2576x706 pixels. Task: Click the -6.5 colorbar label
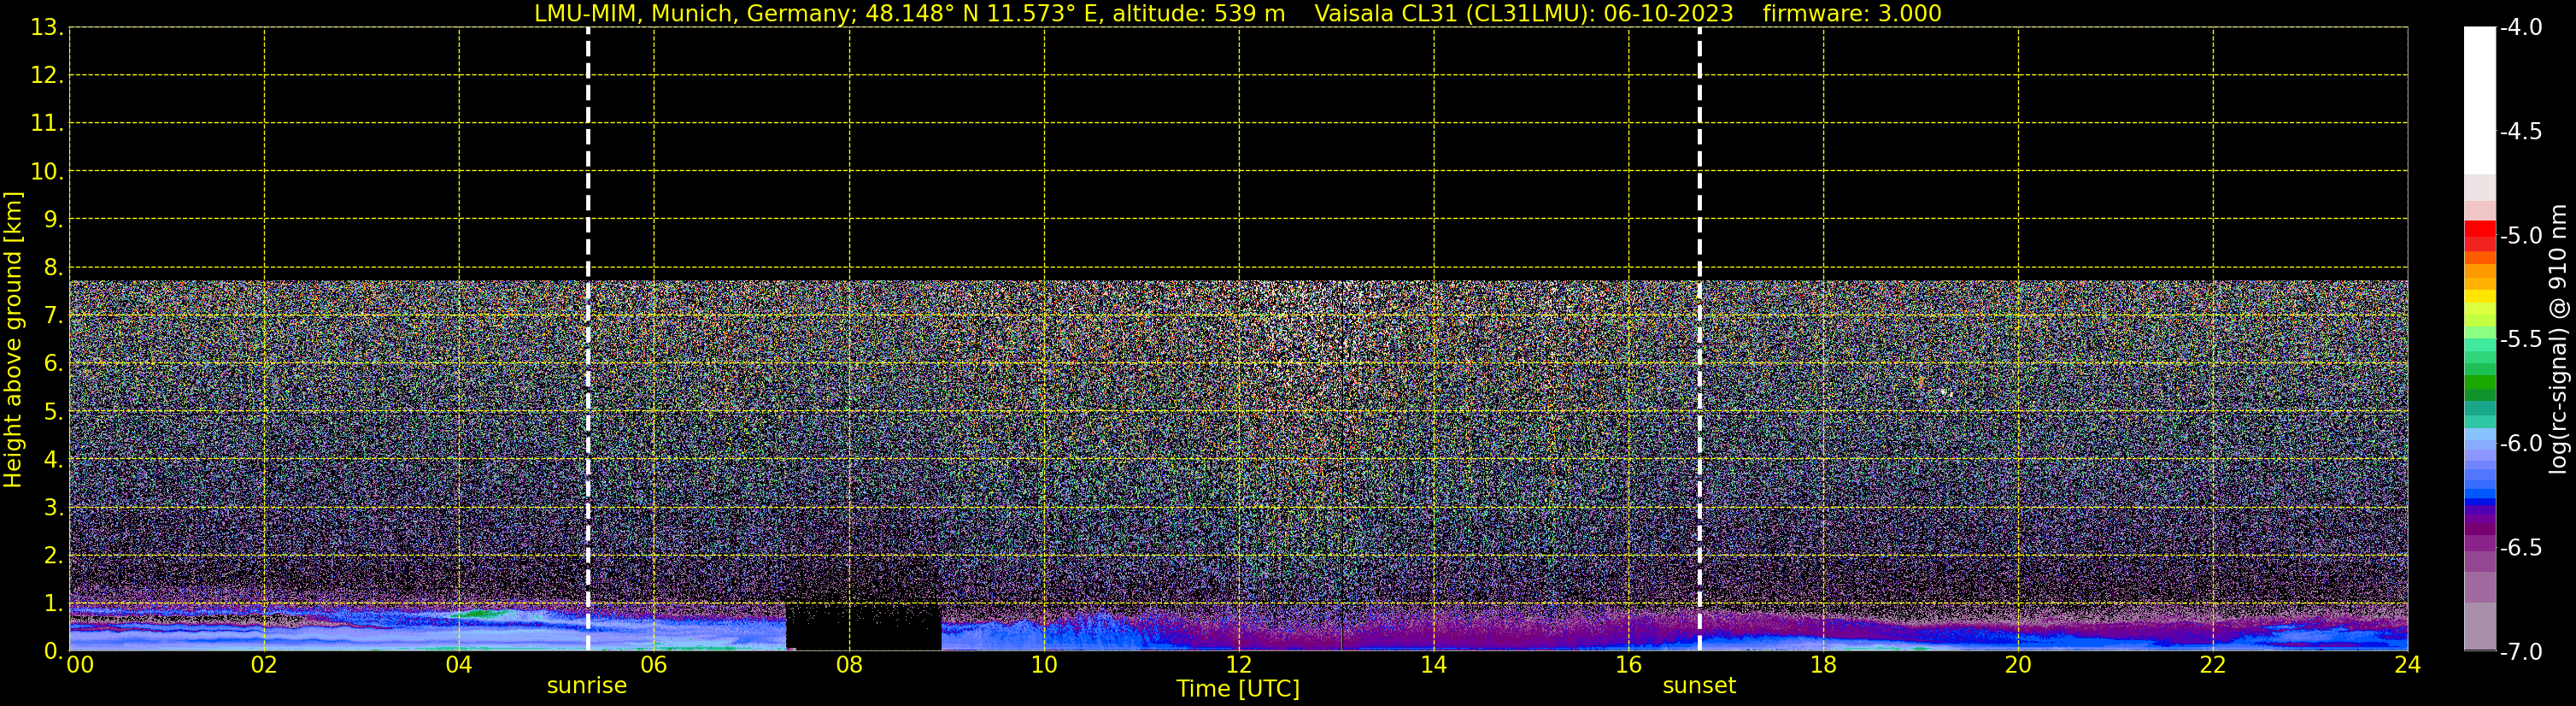point(2521,548)
